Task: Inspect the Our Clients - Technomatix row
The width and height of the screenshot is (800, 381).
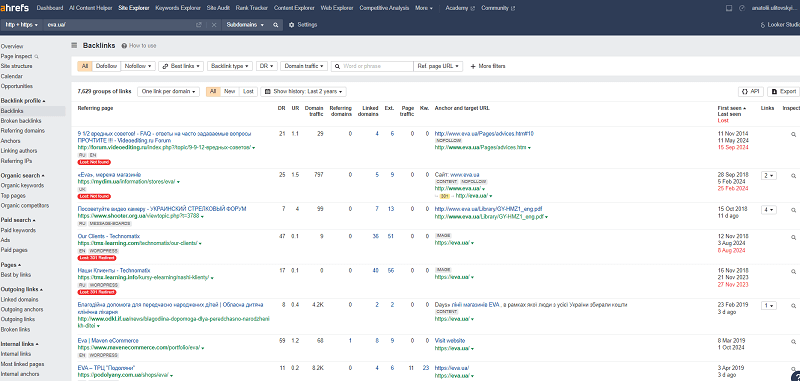Action: (x=793, y=237)
